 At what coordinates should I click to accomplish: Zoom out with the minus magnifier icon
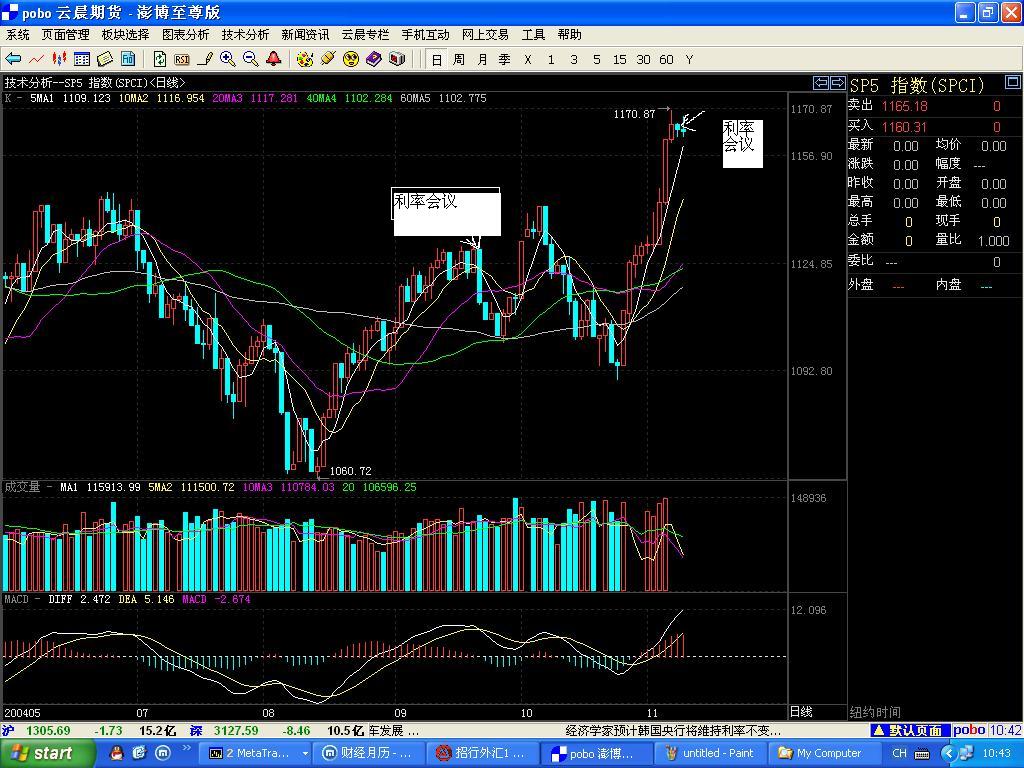click(x=251, y=59)
